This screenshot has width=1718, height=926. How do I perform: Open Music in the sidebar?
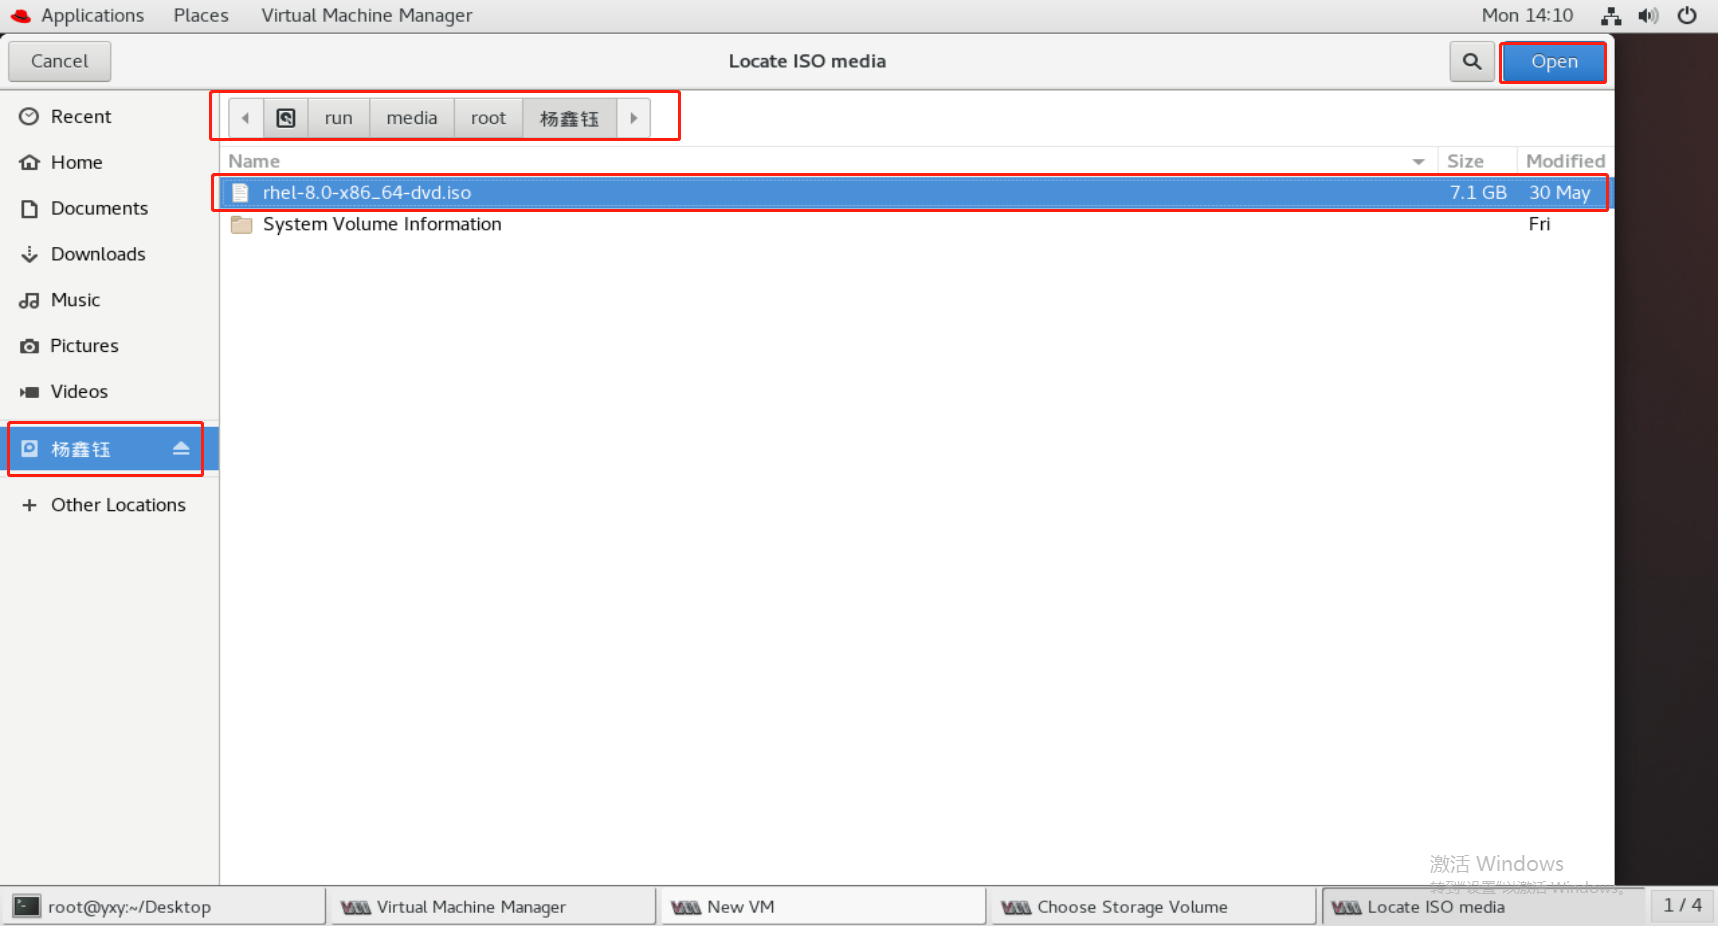109,300
